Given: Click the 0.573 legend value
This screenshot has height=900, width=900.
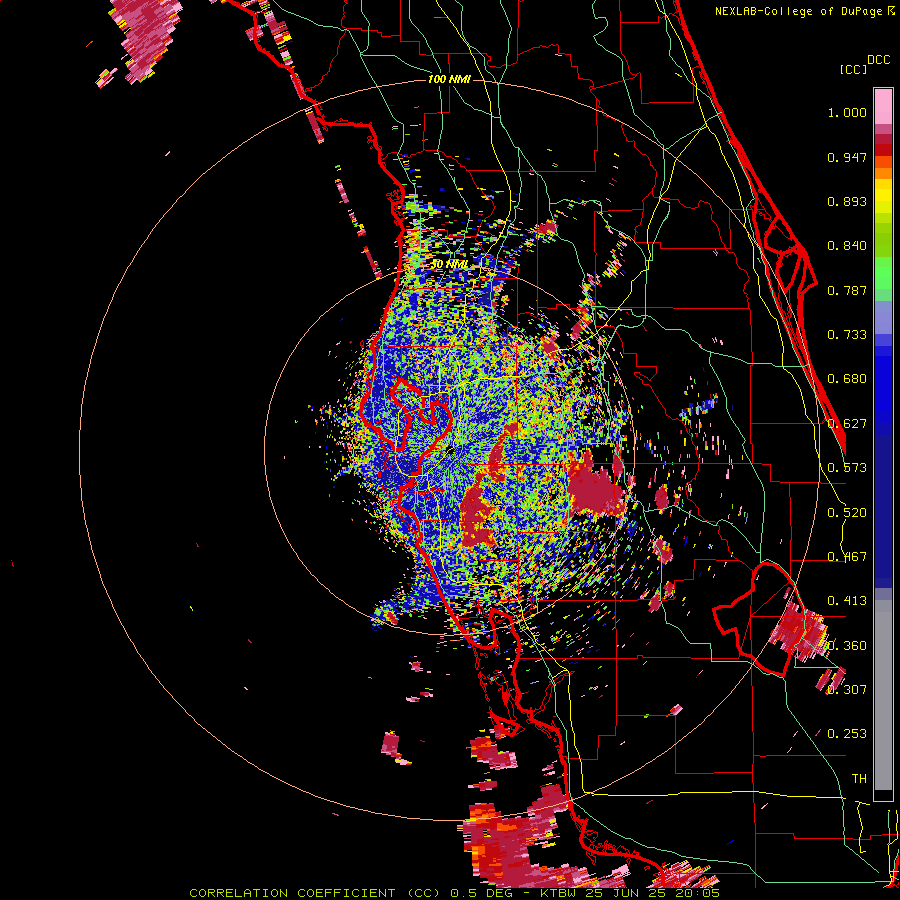Looking at the screenshot, I should [x=847, y=468].
